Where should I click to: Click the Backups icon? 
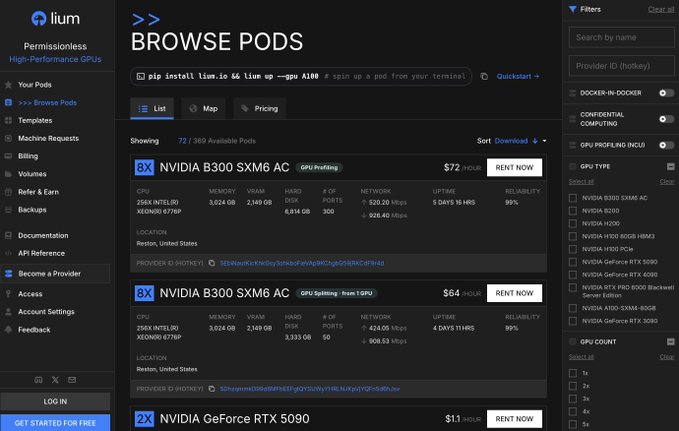[8, 210]
